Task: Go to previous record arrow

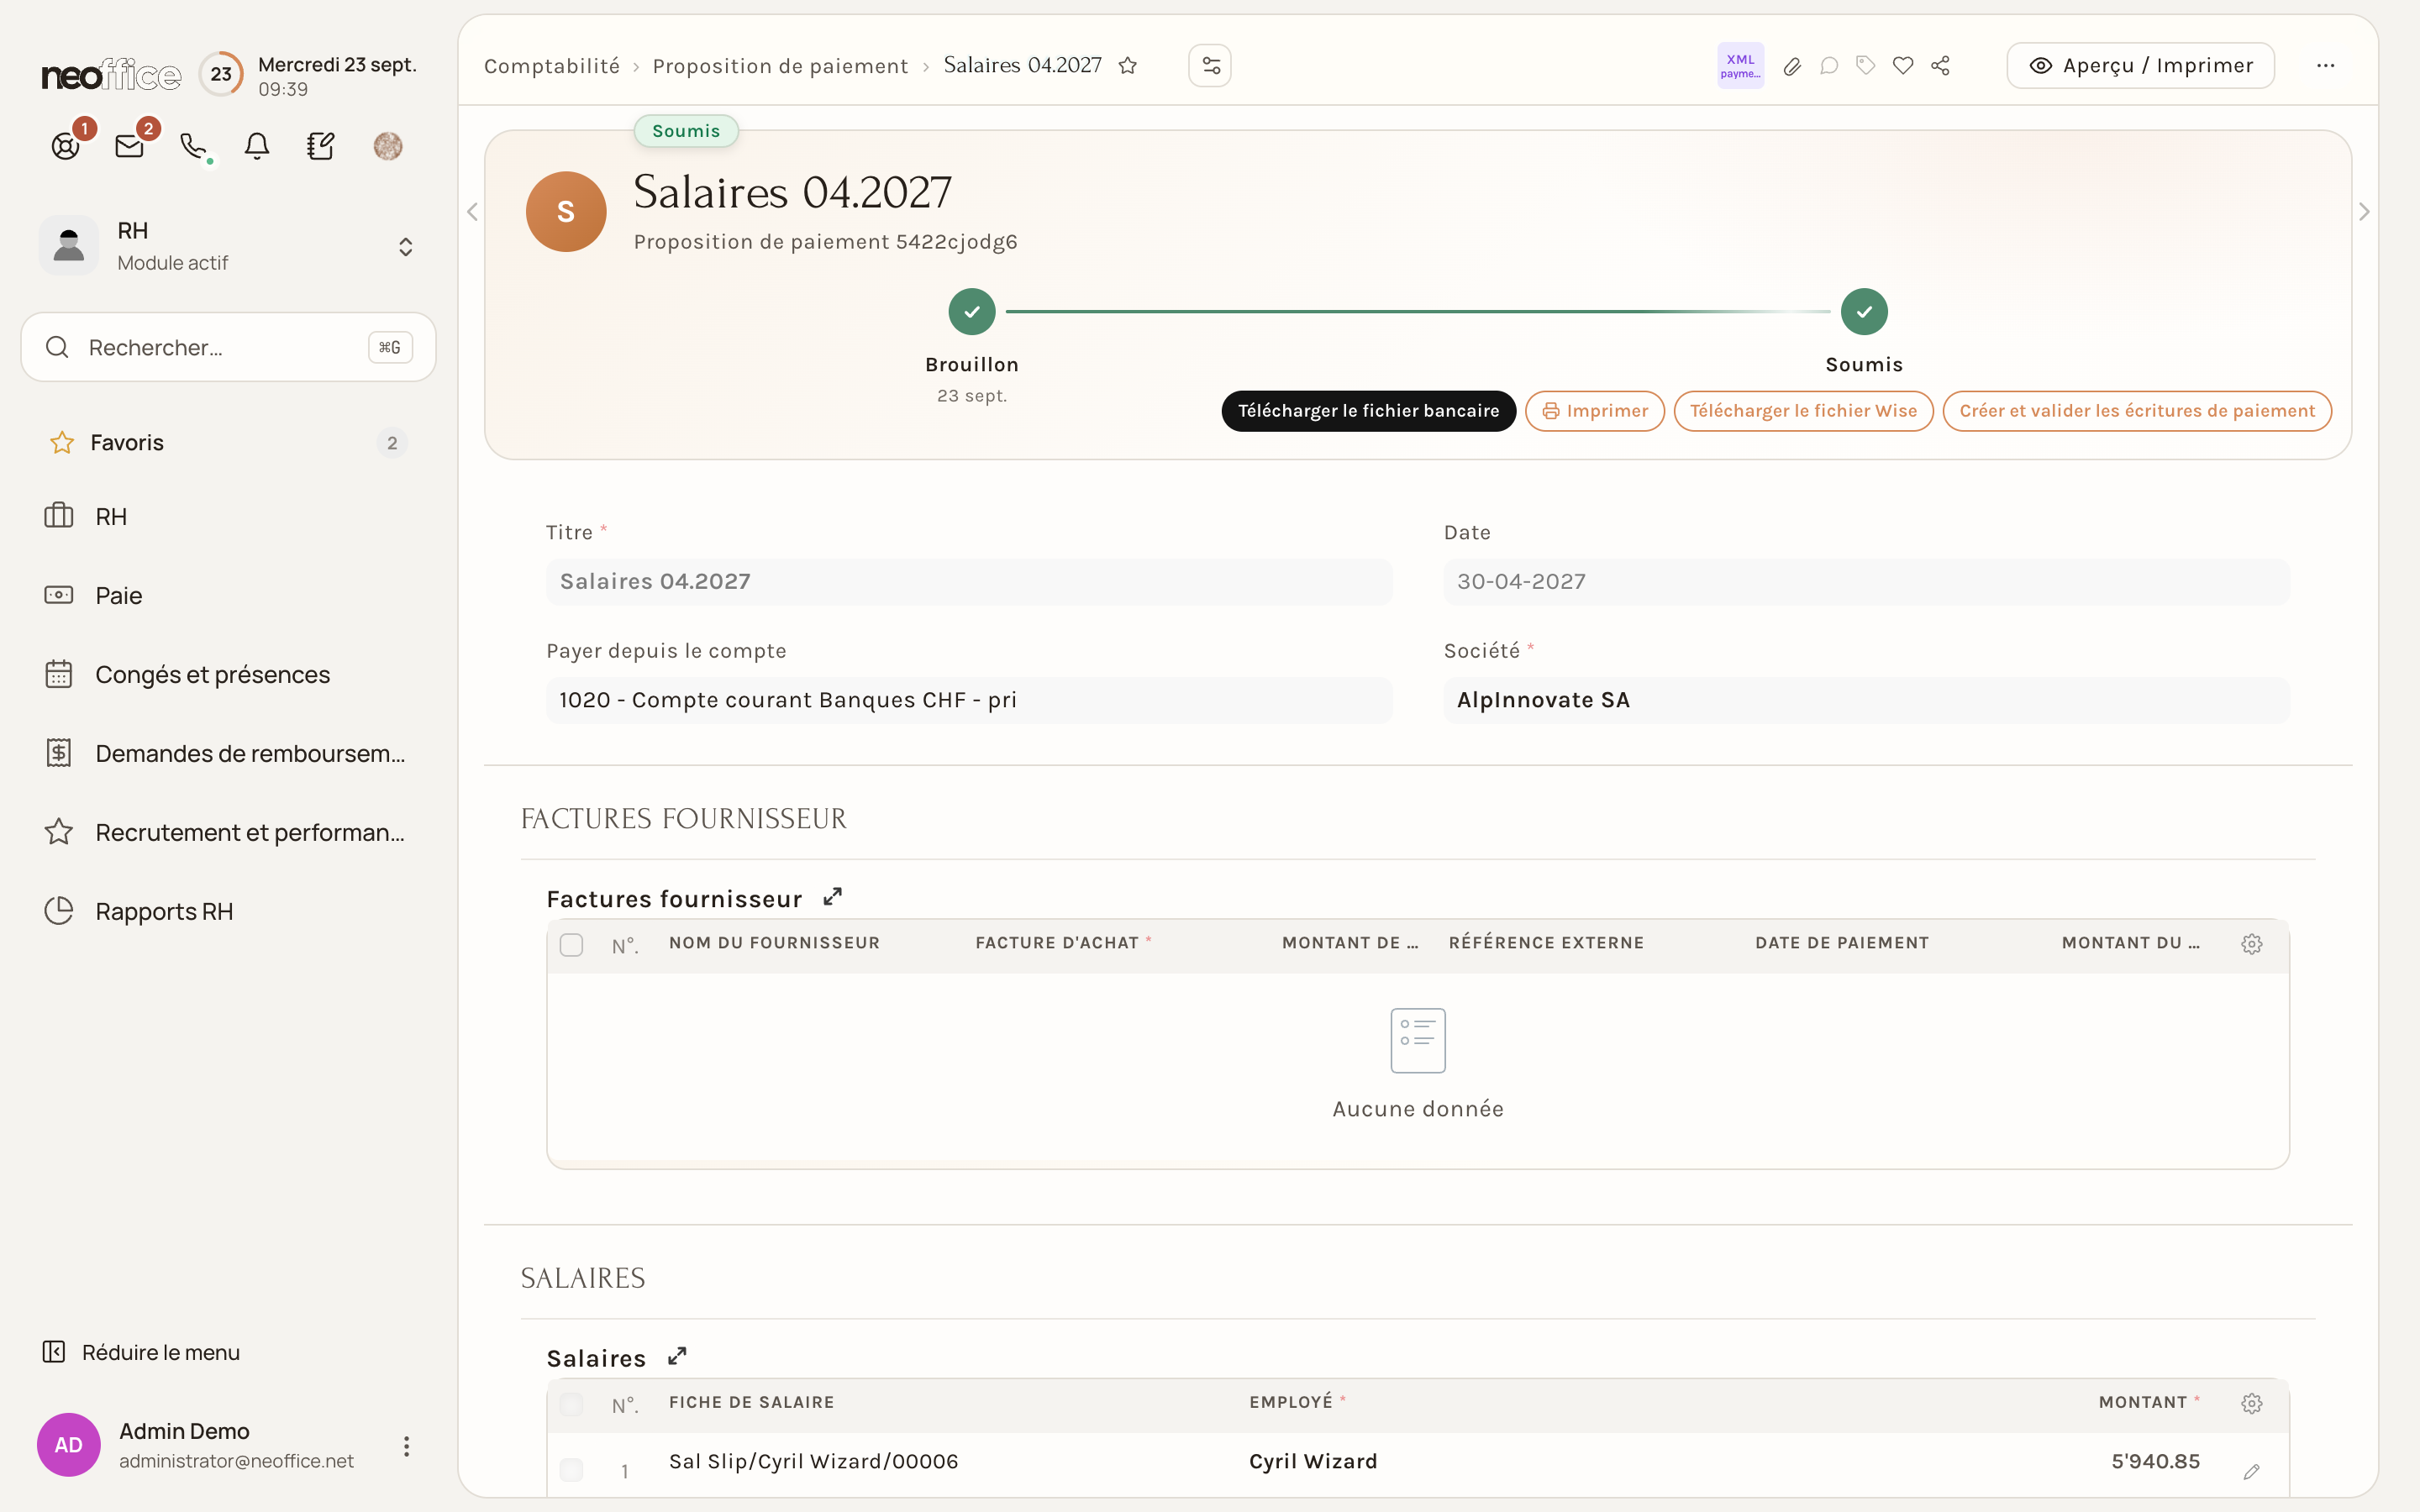Action: 472,212
